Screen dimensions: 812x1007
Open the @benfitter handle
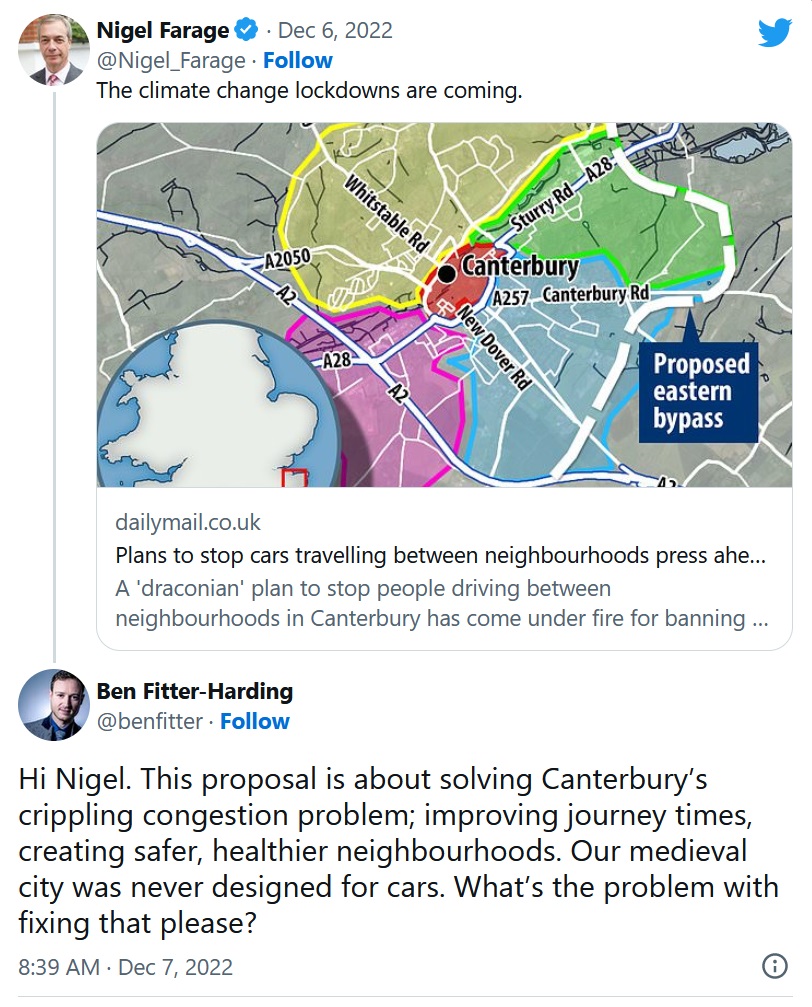[149, 721]
